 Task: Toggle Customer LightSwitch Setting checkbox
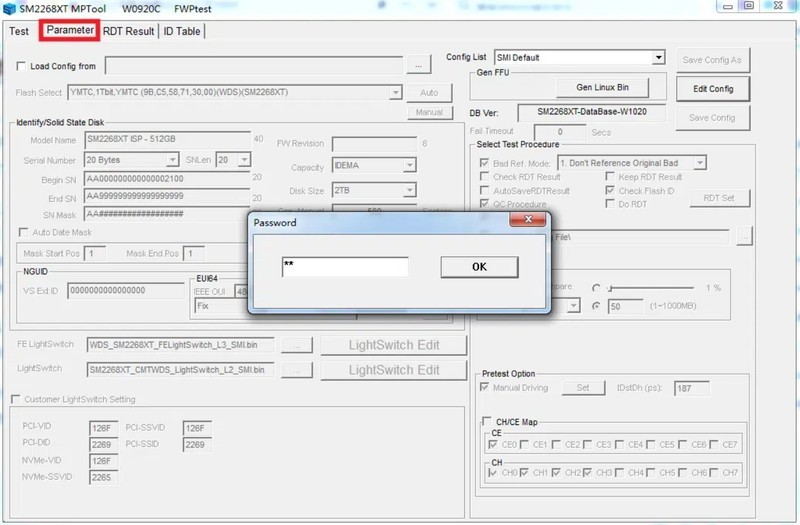(x=16, y=399)
